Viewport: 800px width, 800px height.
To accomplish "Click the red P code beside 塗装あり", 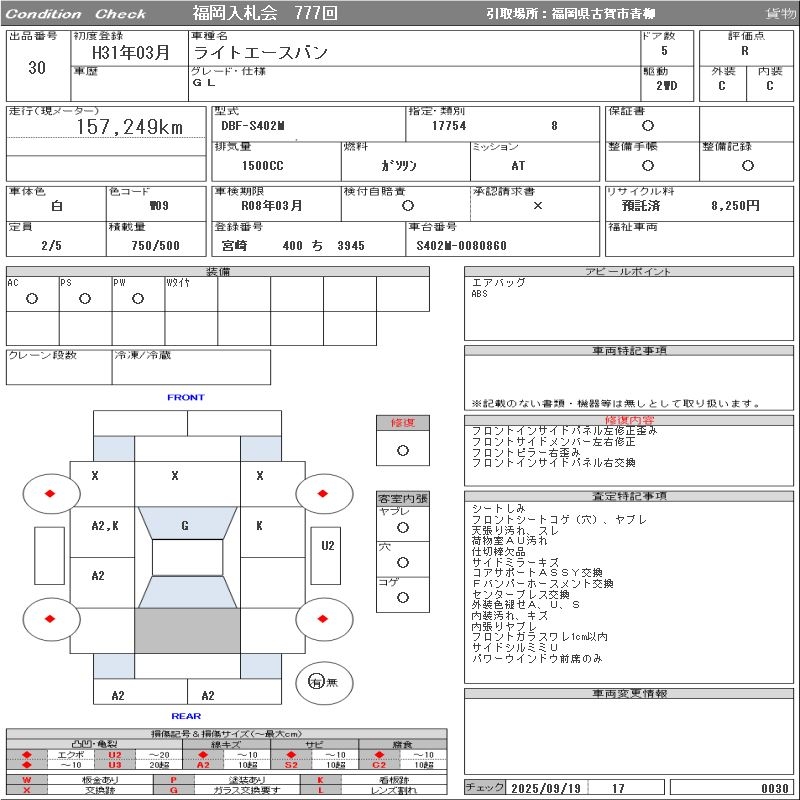I will (x=173, y=780).
